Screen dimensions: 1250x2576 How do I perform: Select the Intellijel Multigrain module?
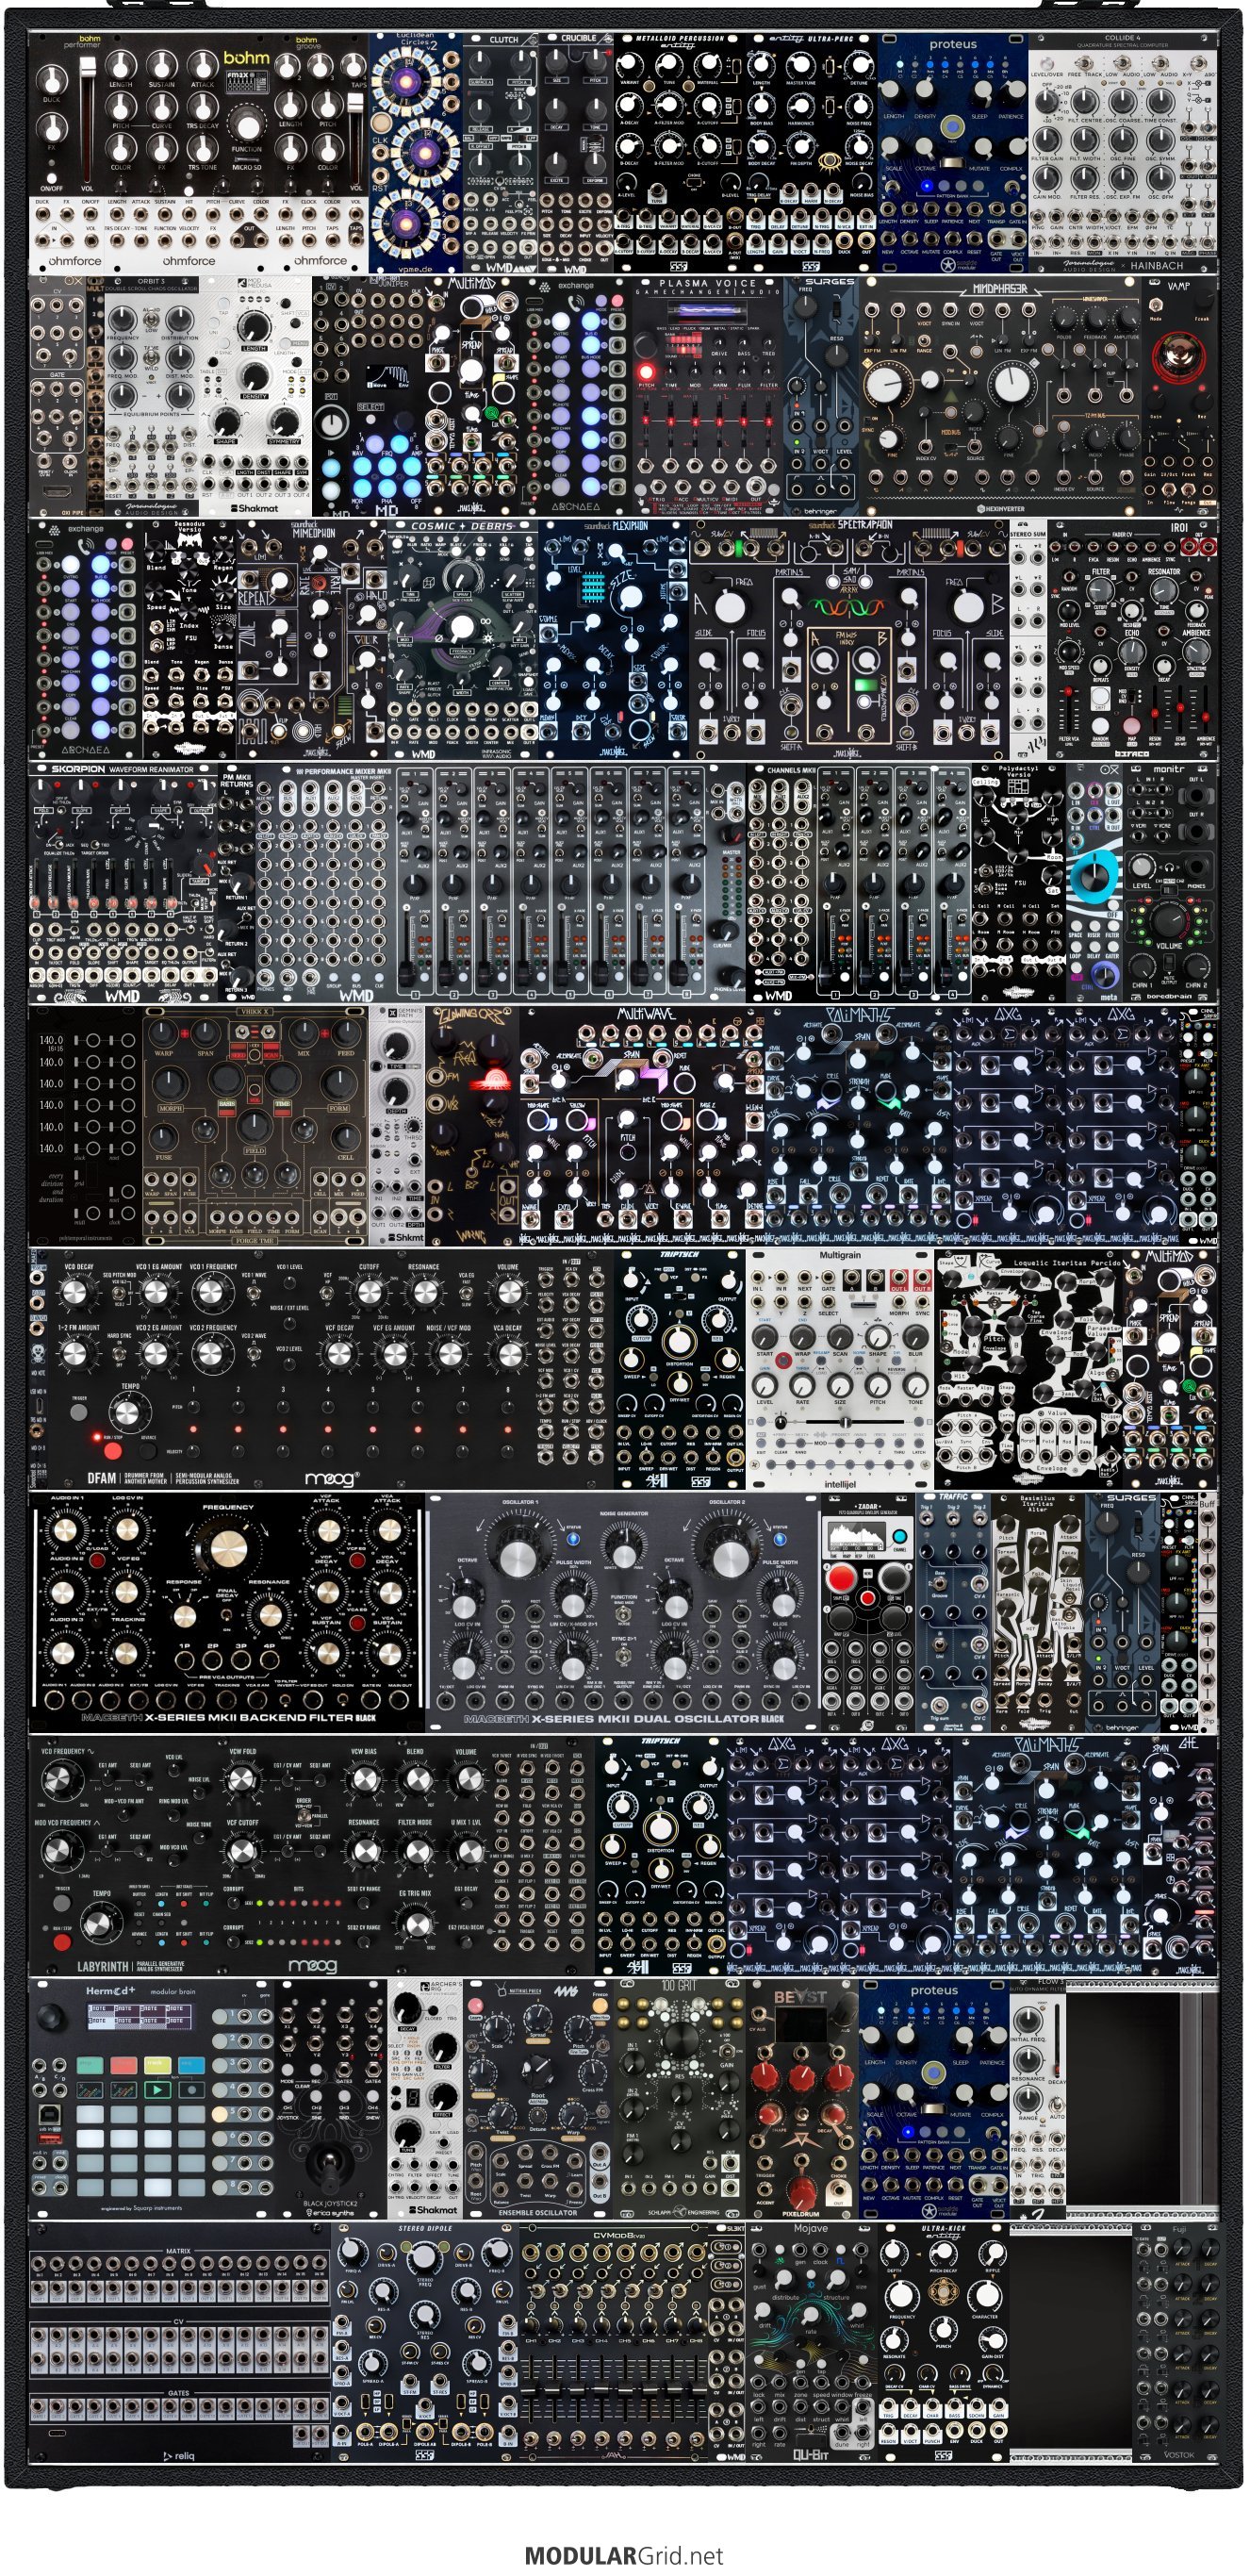(840, 1370)
